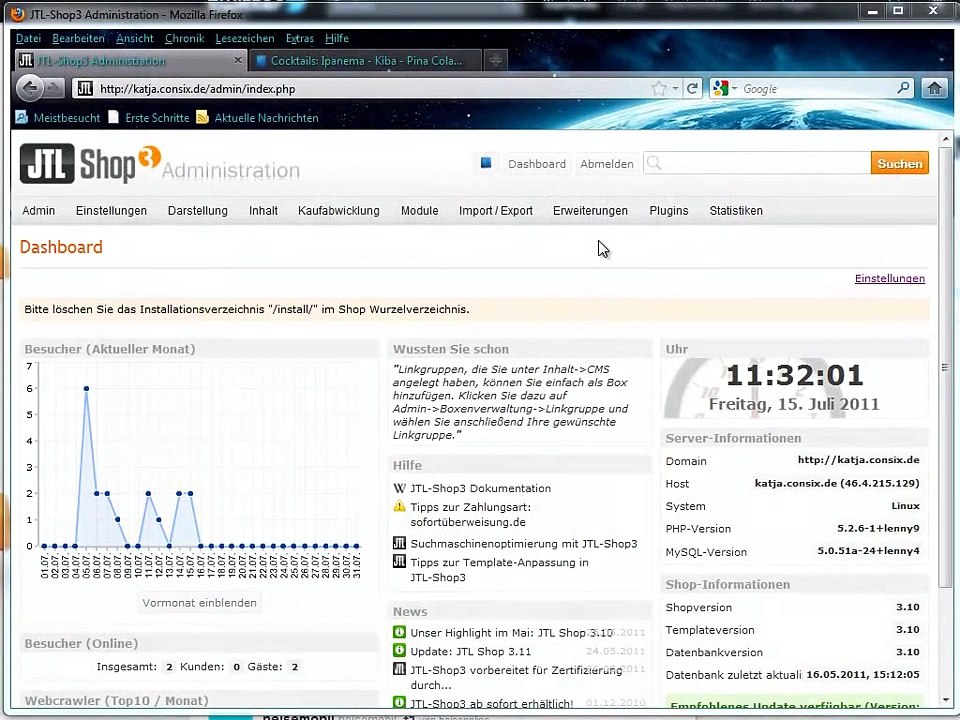Open the Bearbeiten menu

click(78, 38)
